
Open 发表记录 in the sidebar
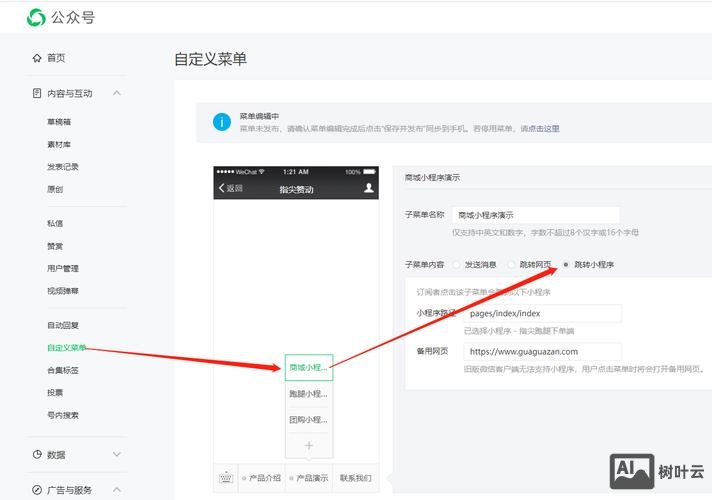pos(63,167)
